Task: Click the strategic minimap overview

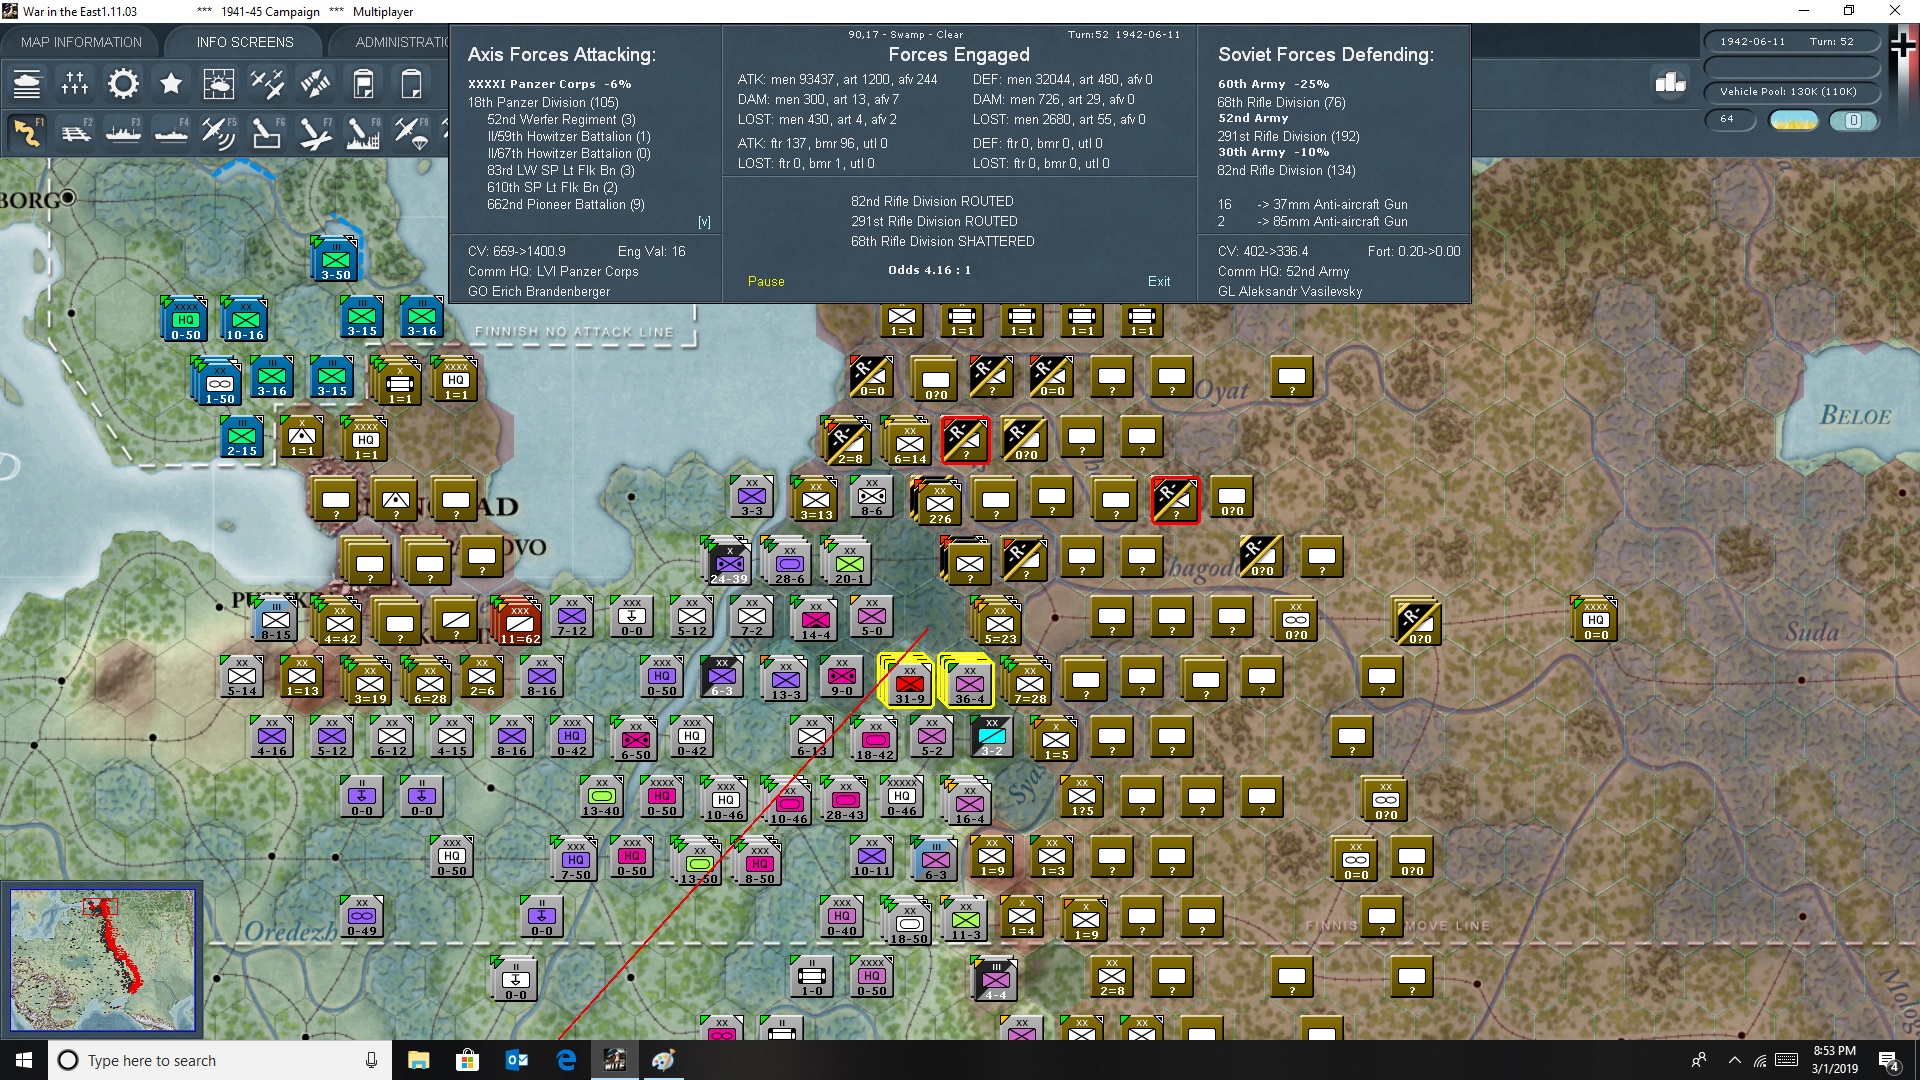Action: coord(102,960)
